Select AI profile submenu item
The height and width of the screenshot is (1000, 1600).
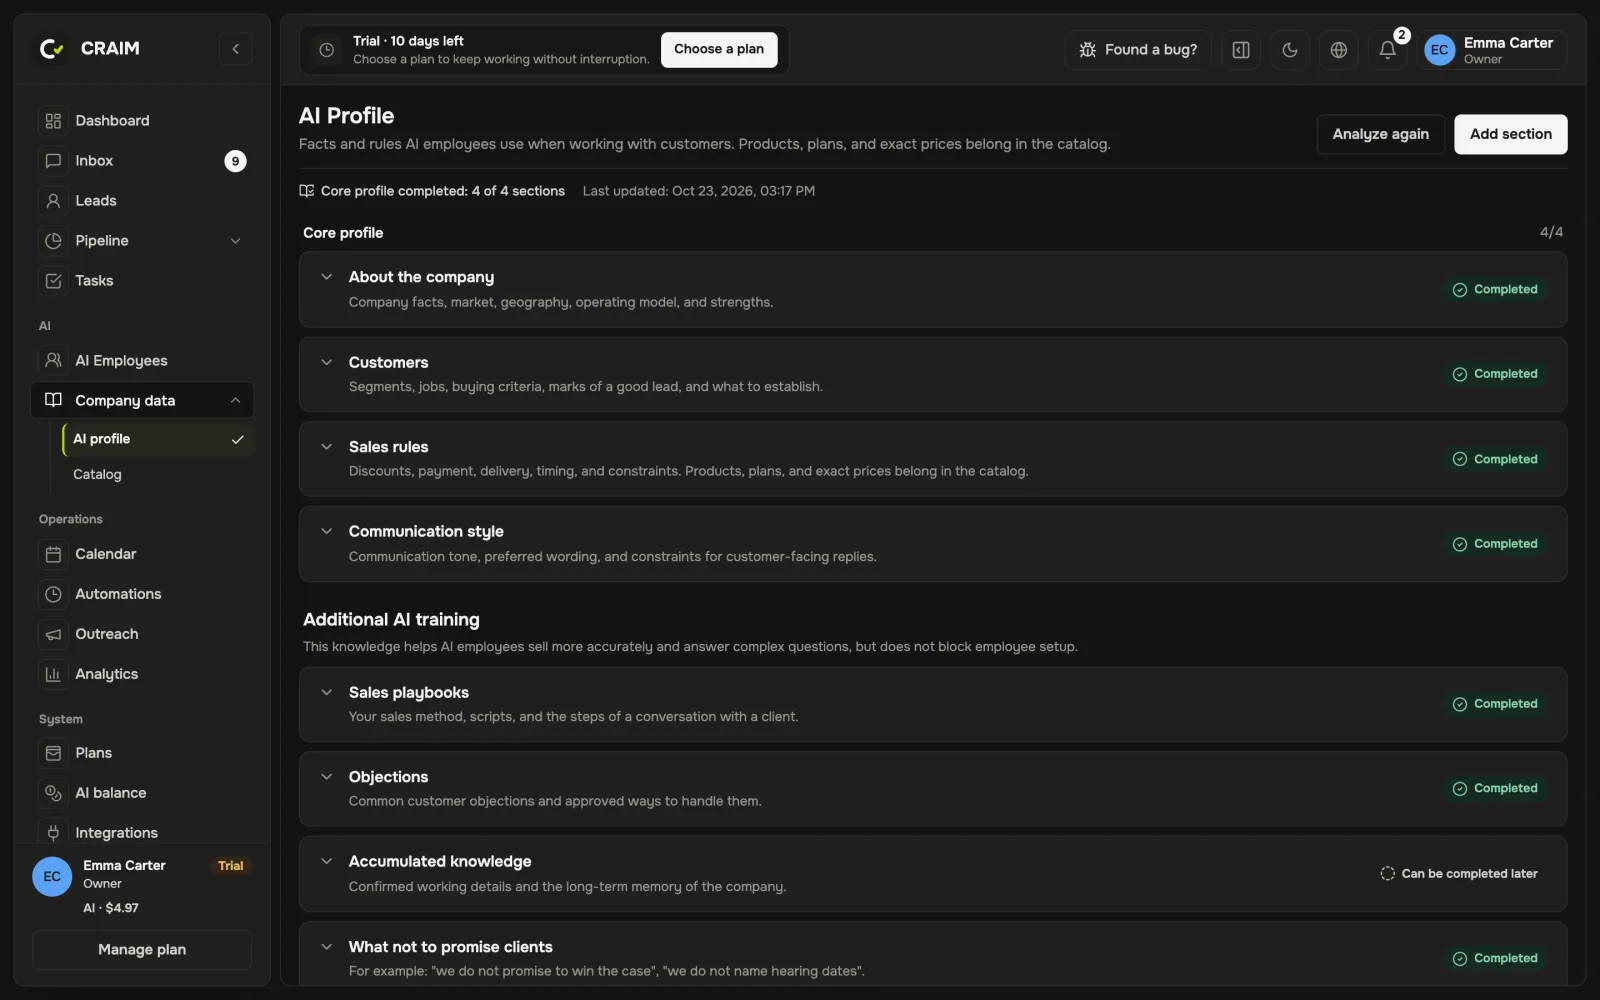(157, 439)
